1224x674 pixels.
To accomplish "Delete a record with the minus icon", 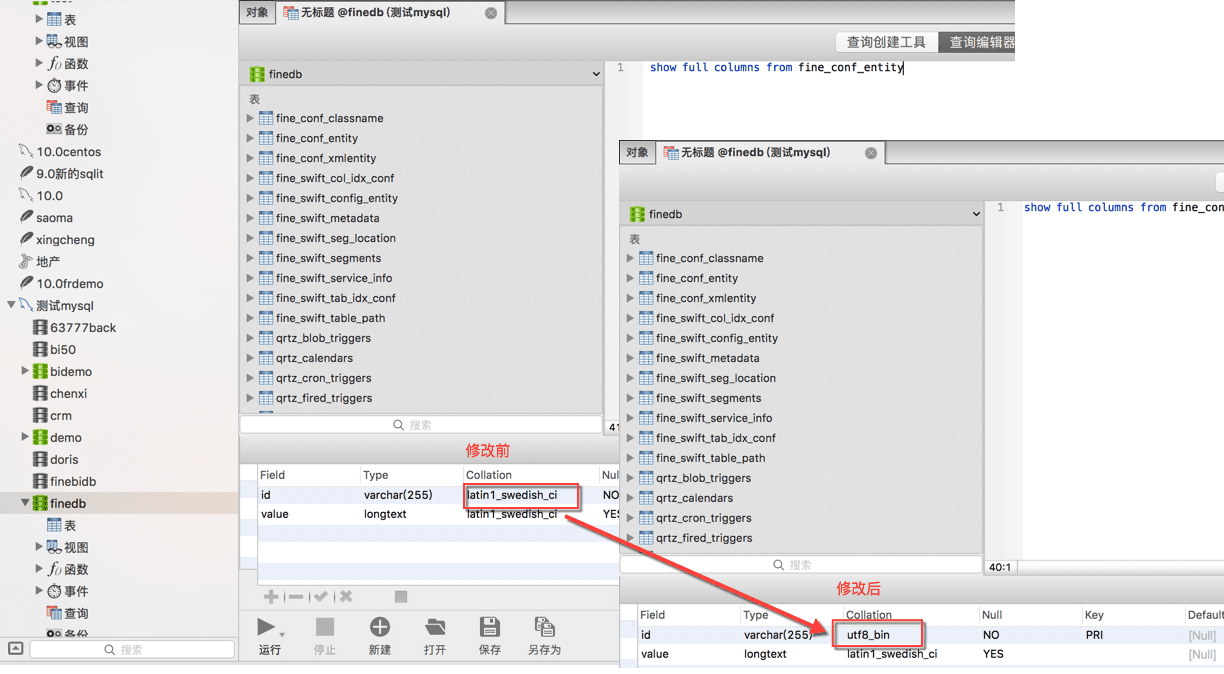I will coord(296,597).
